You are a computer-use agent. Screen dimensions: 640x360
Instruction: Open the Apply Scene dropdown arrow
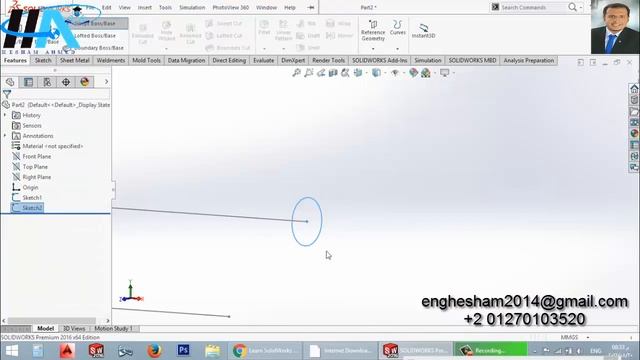click(435, 73)
